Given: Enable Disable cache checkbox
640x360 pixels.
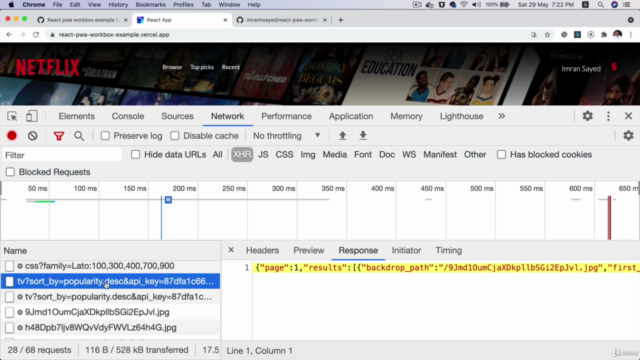Looking at the screenshot, I should (x=175, y=136).
